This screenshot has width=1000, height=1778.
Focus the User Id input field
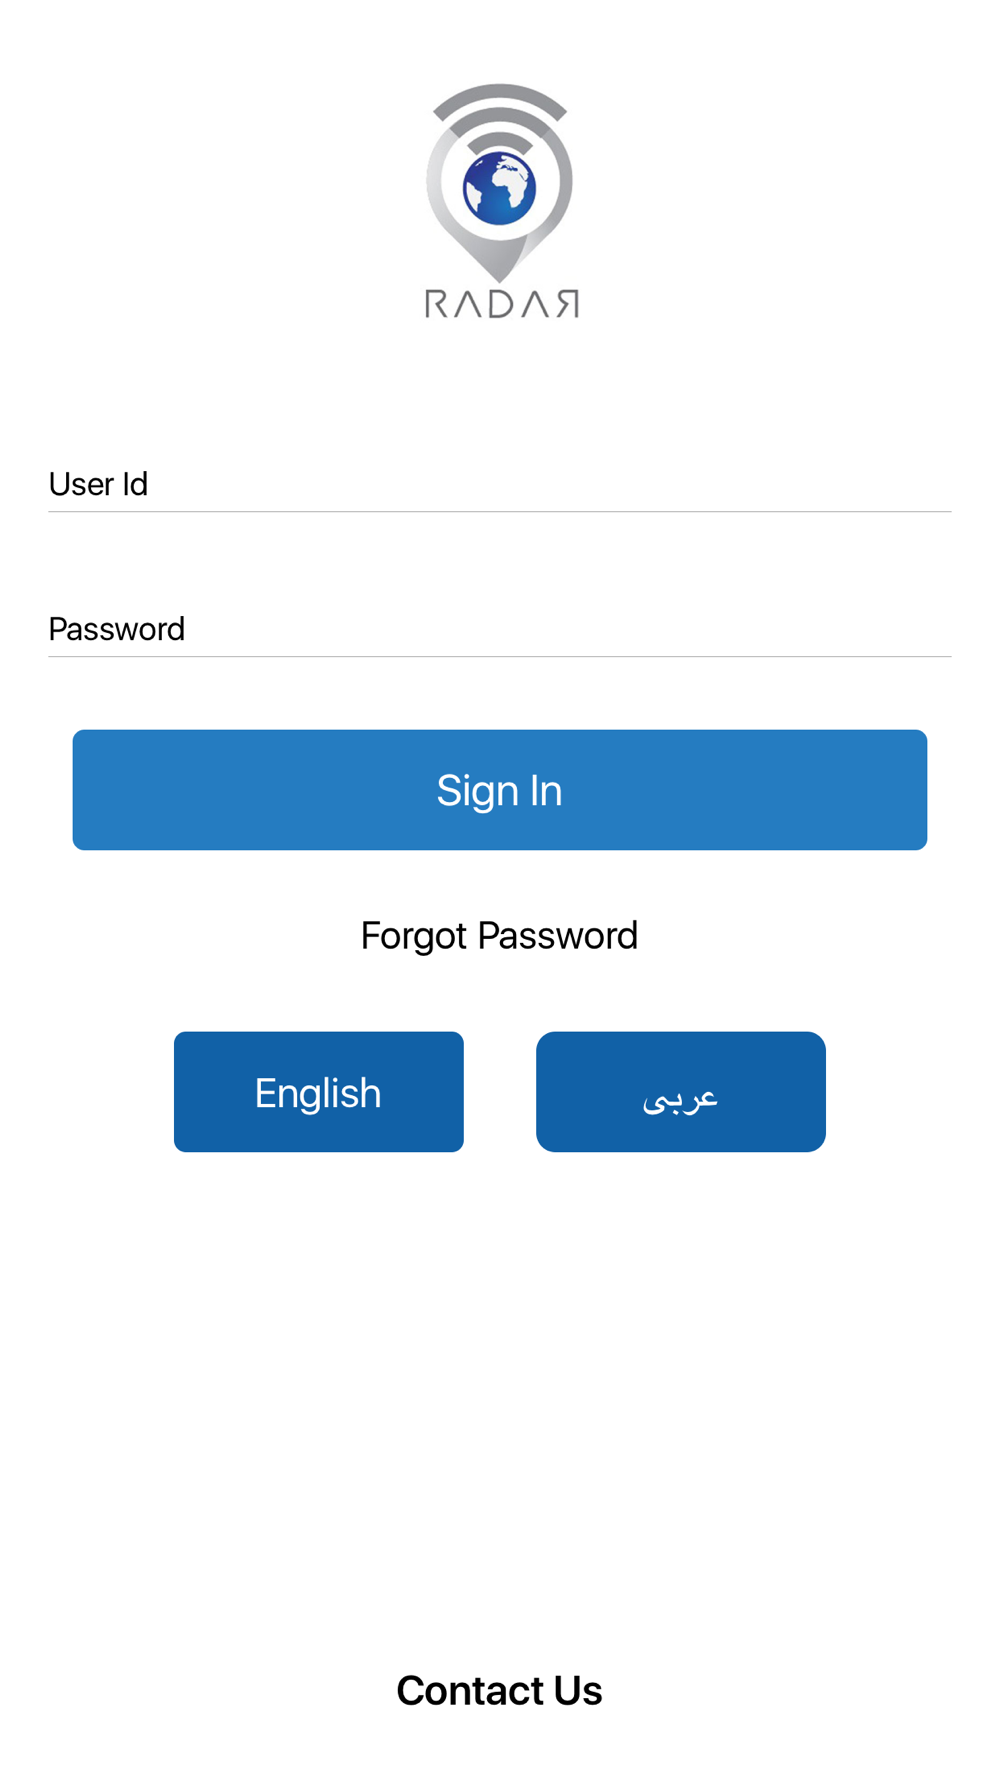click(x=500, y=484)
